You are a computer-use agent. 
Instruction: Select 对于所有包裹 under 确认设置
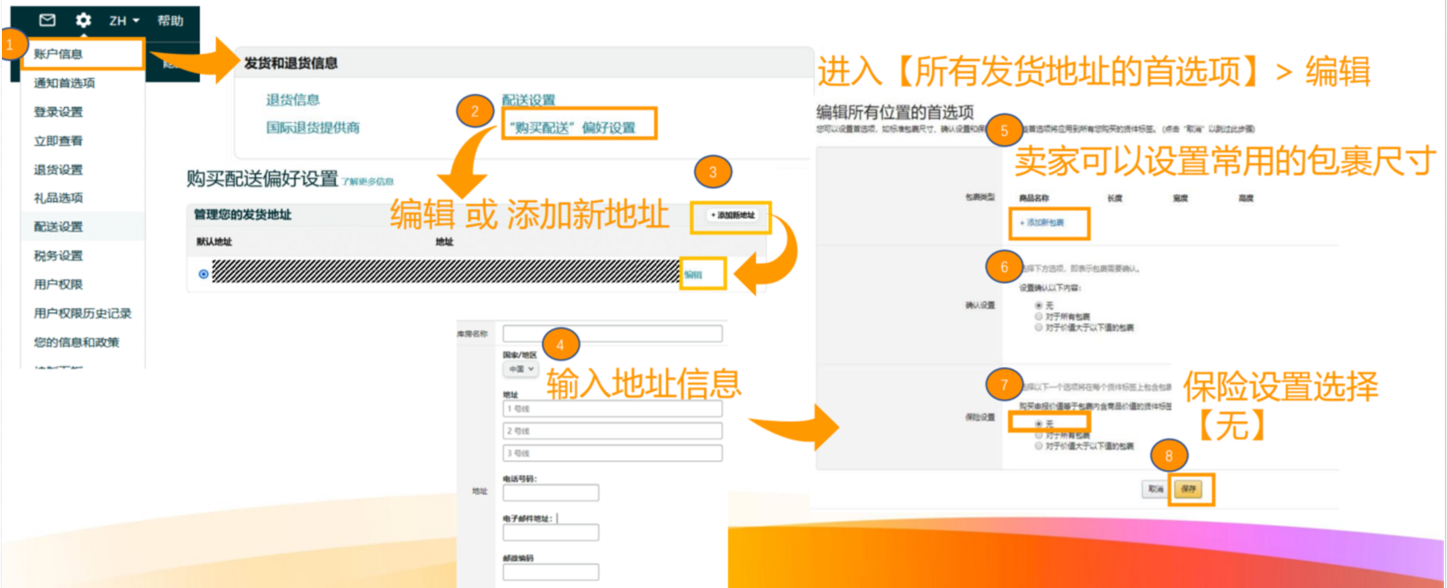(1038, 316)
